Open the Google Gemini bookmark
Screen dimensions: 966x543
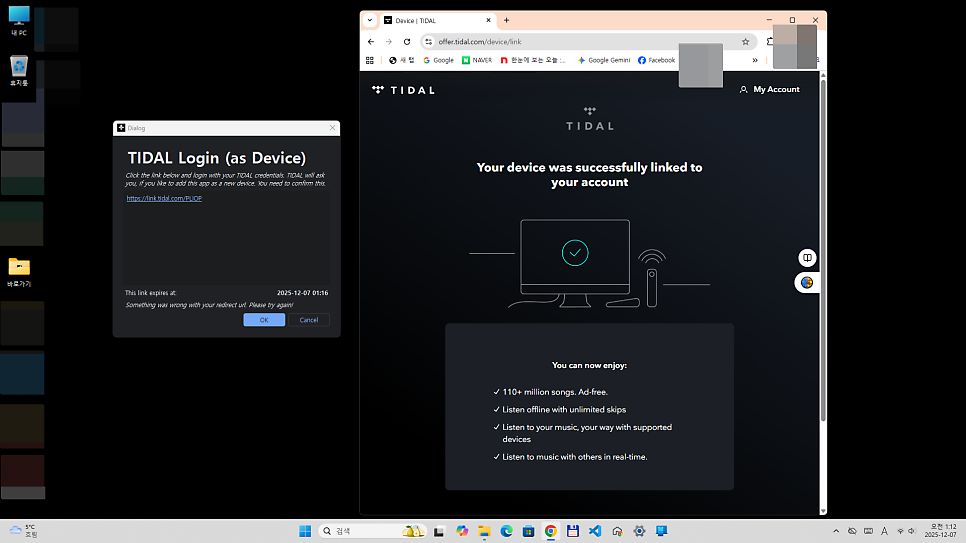coord(604,60)
